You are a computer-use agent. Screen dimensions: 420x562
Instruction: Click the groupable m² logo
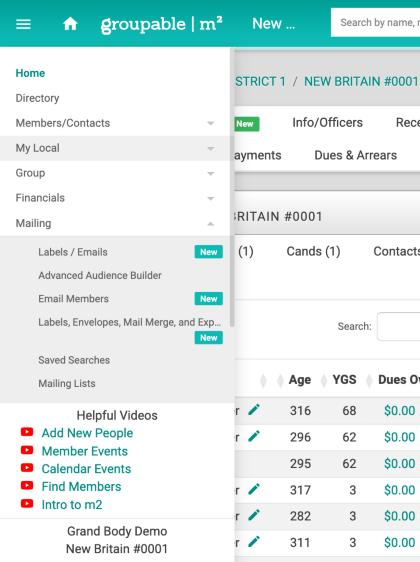[x=162, y=24]
